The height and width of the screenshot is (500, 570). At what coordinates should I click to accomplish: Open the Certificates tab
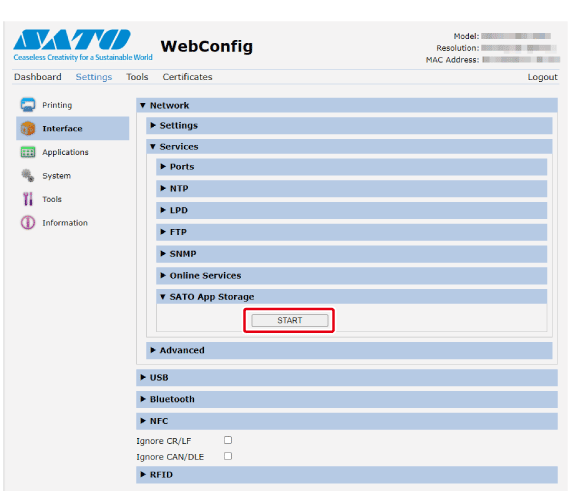pyautogui.click(x=187, y=77)
